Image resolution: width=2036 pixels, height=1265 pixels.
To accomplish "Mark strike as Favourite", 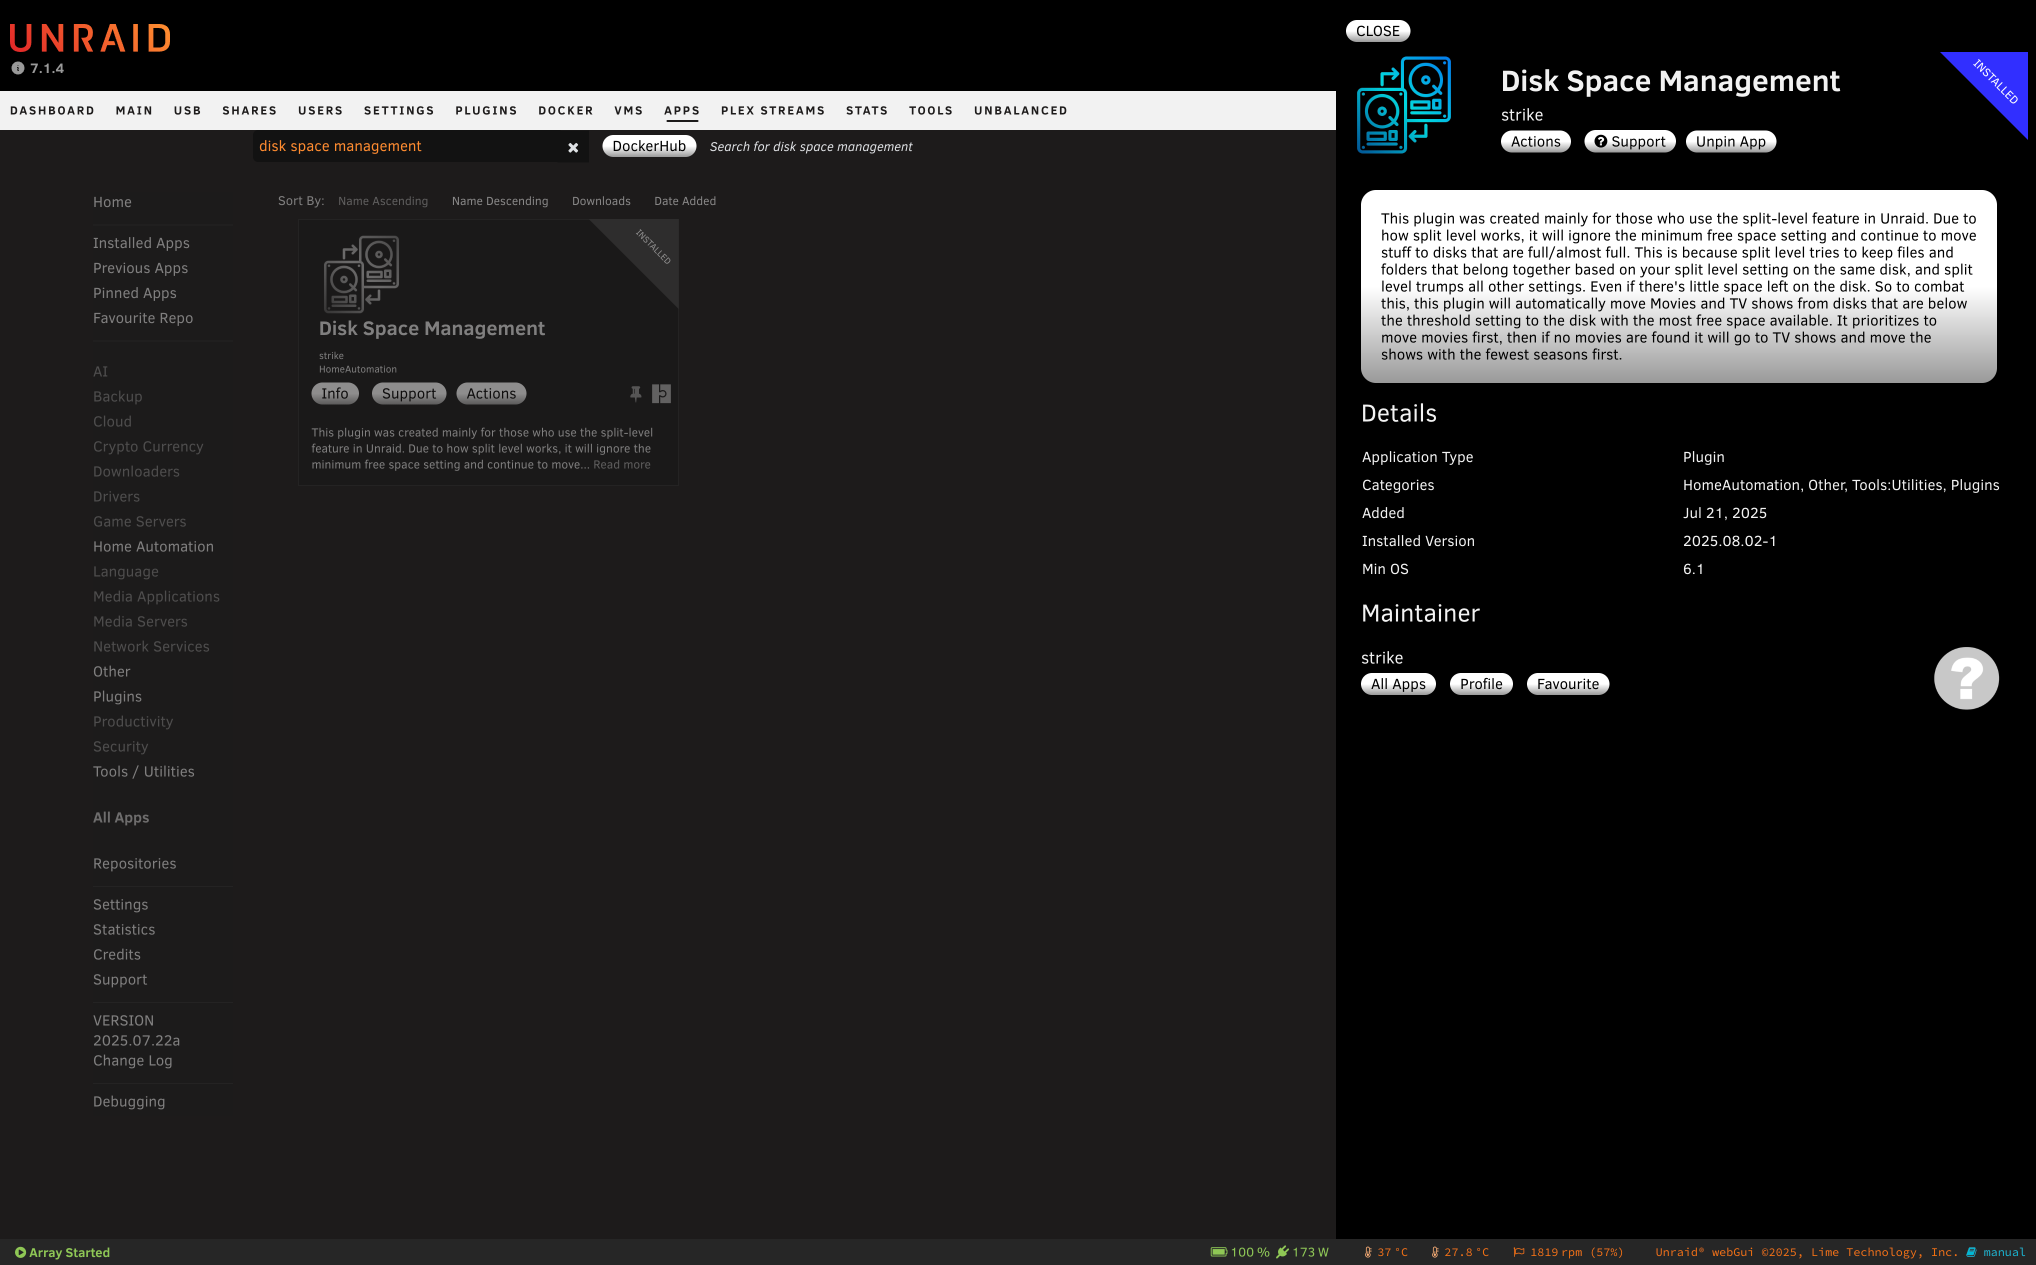I will click(x=1568, y=684).
